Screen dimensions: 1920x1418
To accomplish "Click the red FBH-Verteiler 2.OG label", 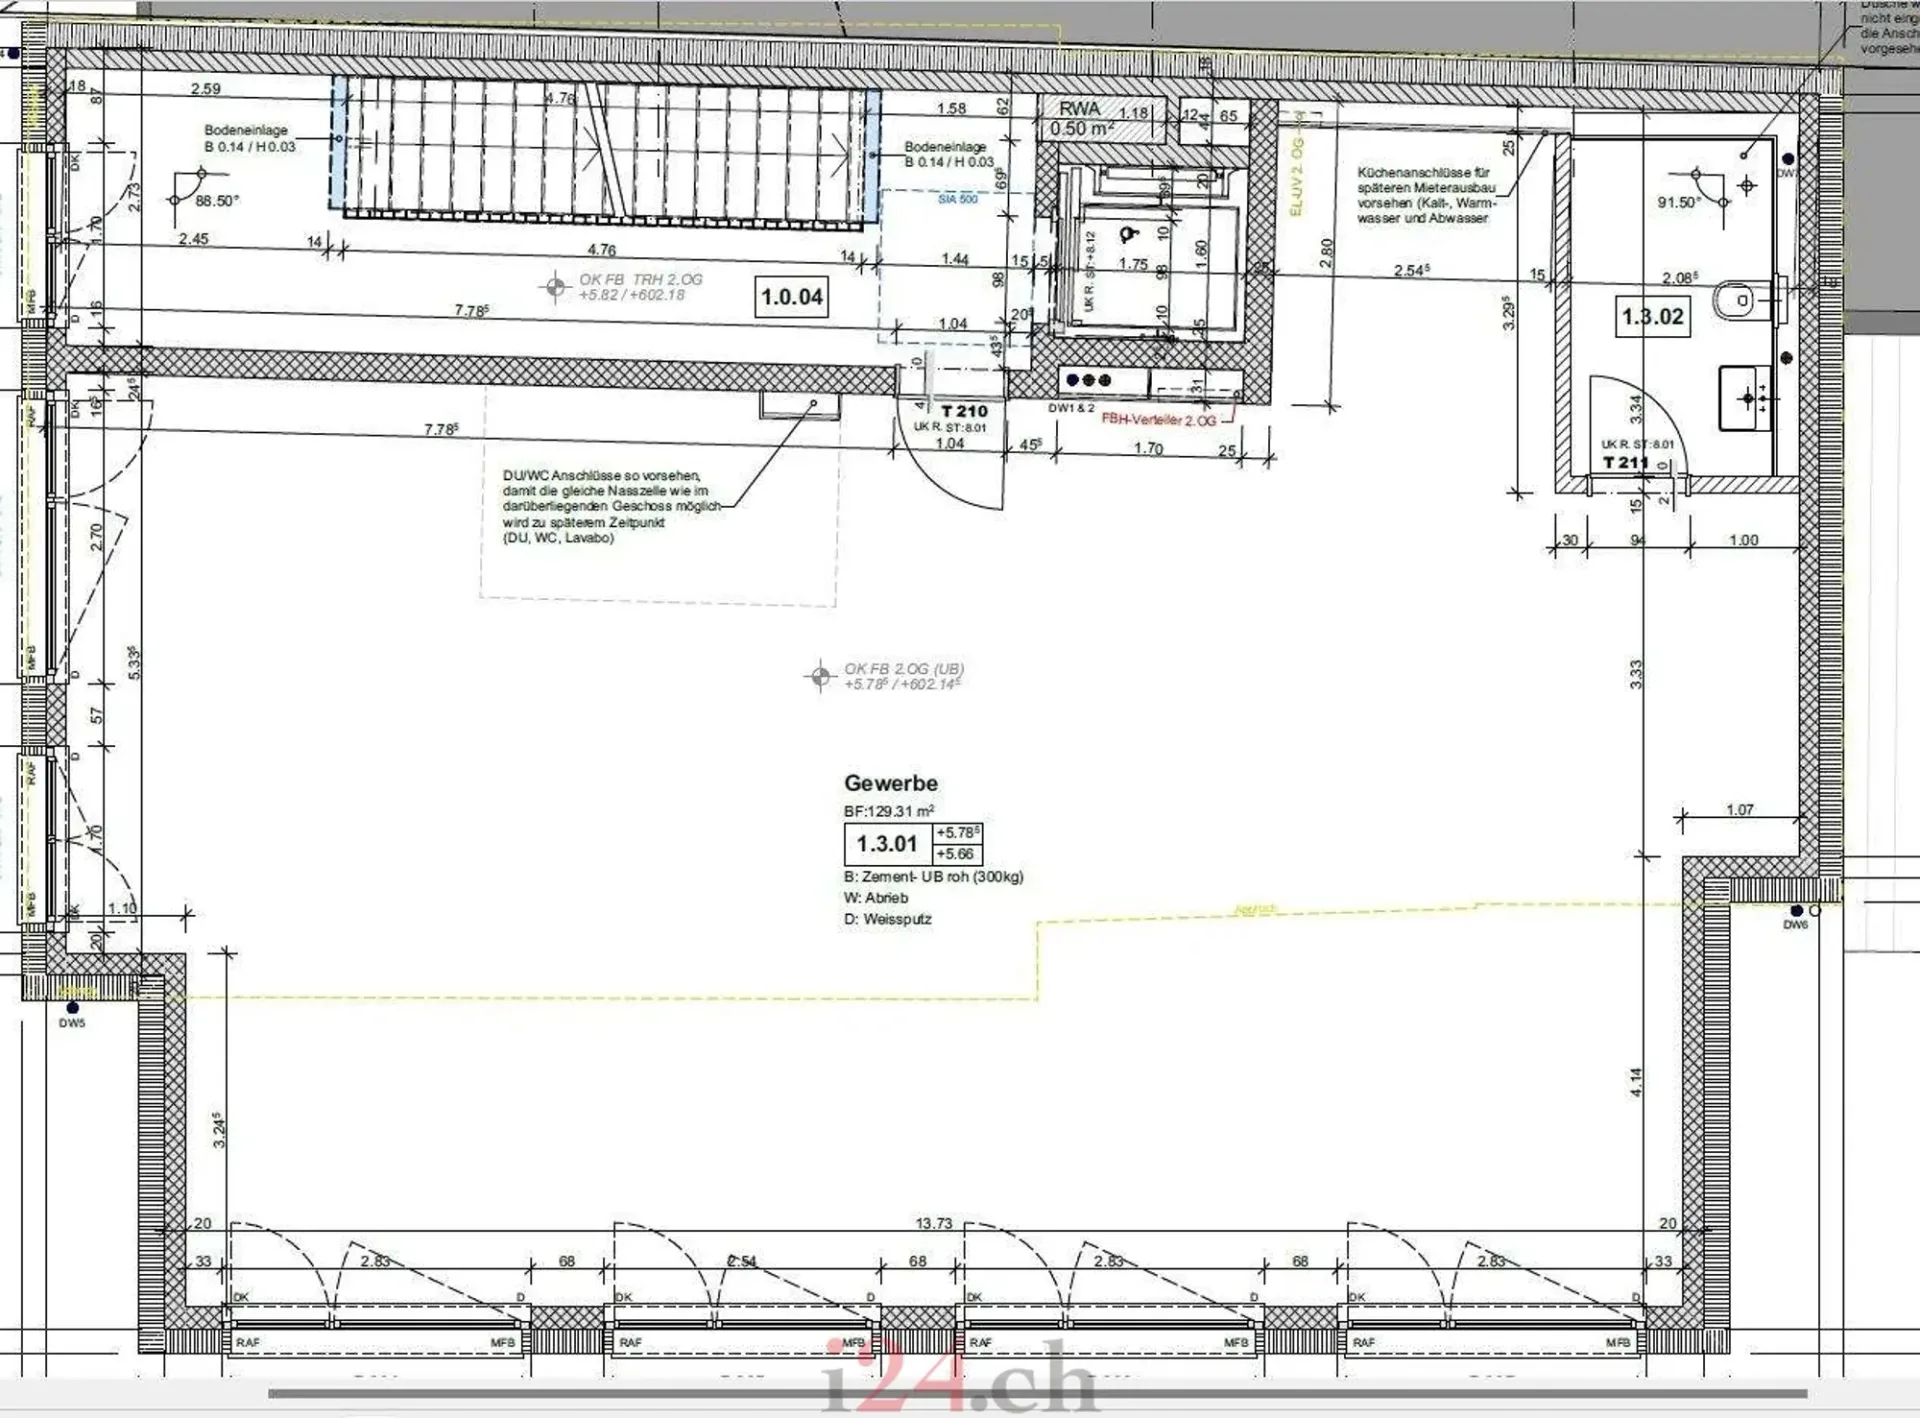I will point(1158,421).
